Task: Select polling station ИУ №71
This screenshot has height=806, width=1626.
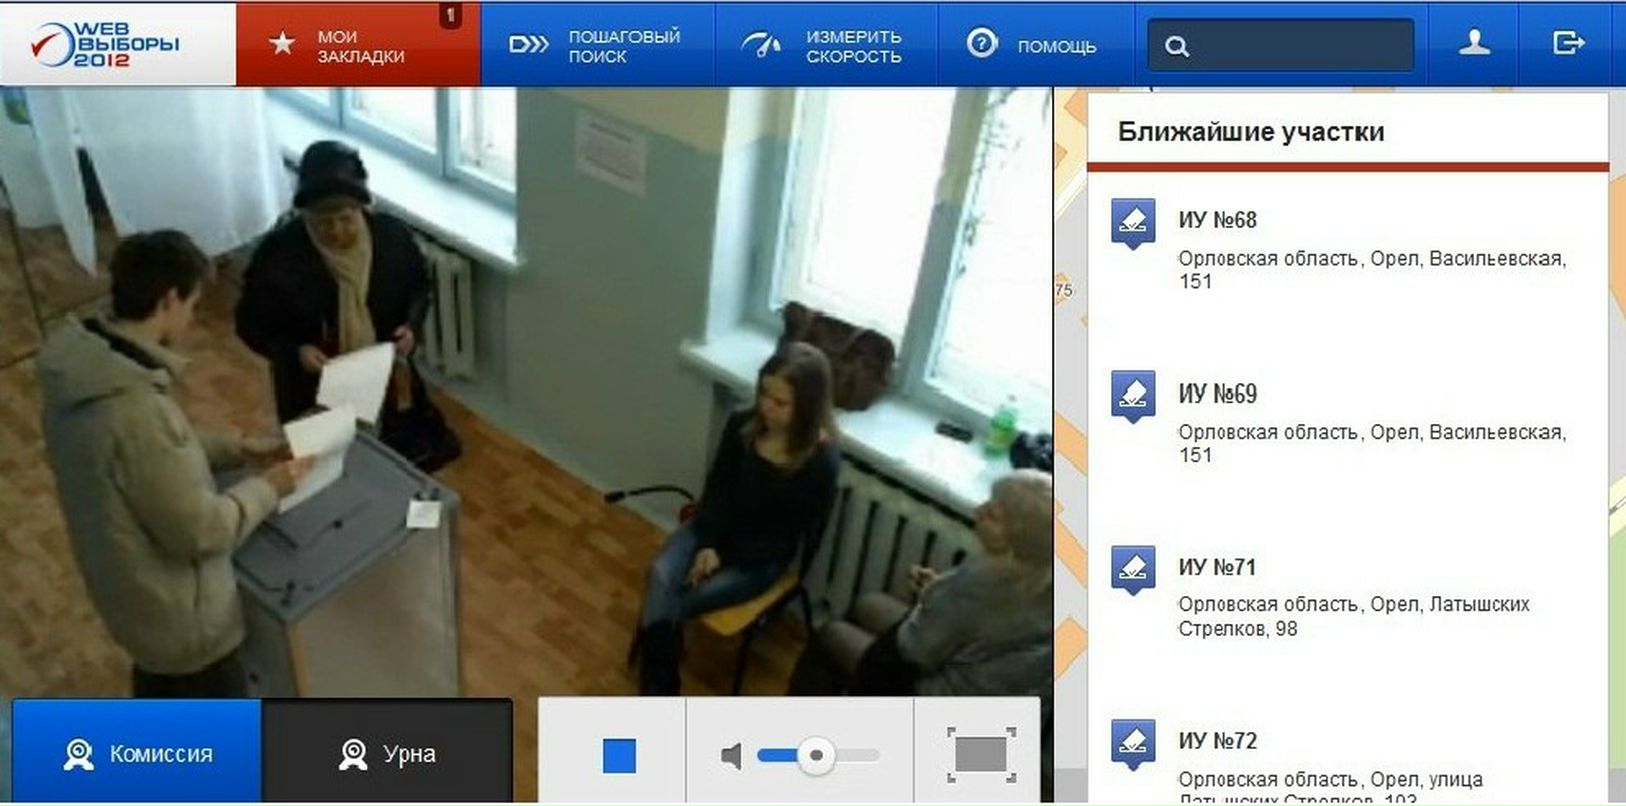Action: 1217,567
